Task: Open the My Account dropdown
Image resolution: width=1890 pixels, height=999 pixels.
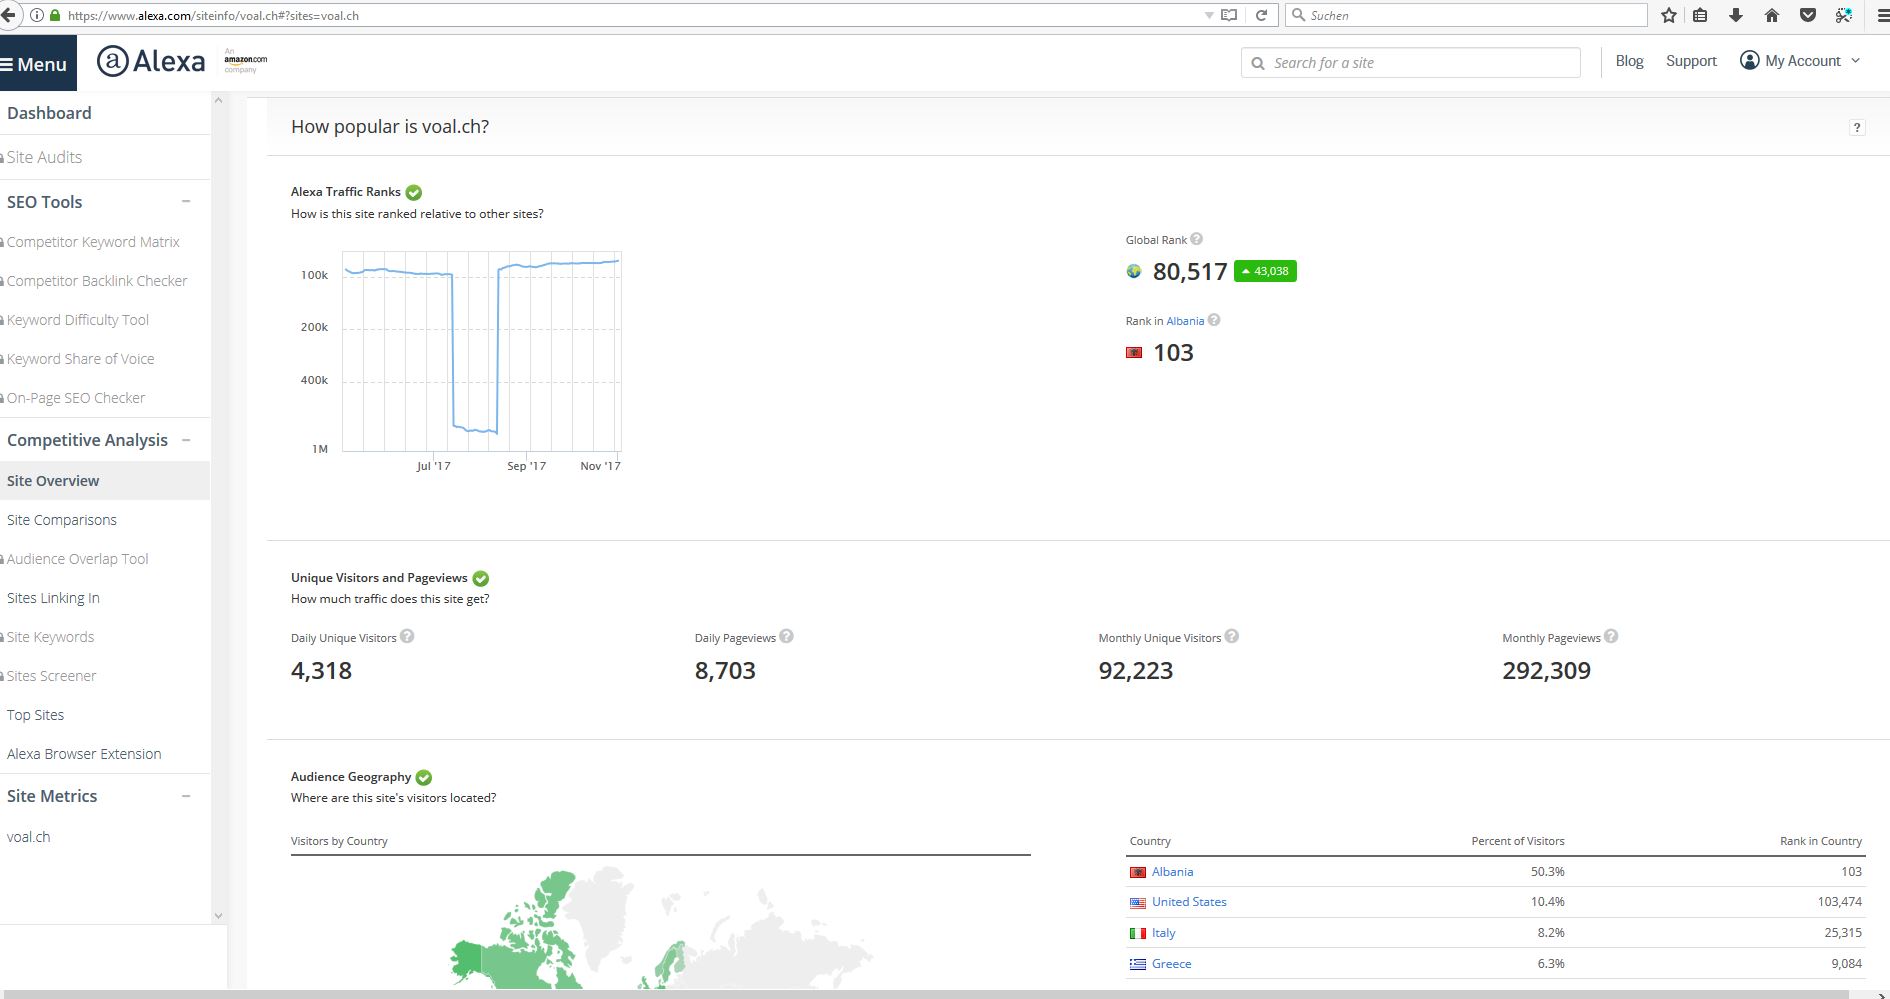Action: [x=1800, y=61]
